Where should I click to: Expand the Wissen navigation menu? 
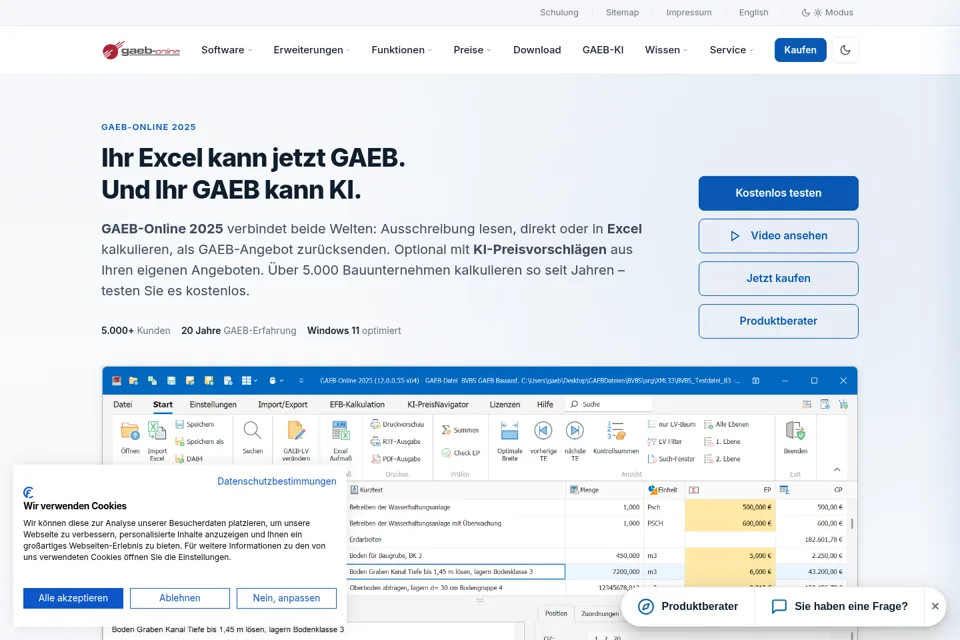tap(666, 50)
